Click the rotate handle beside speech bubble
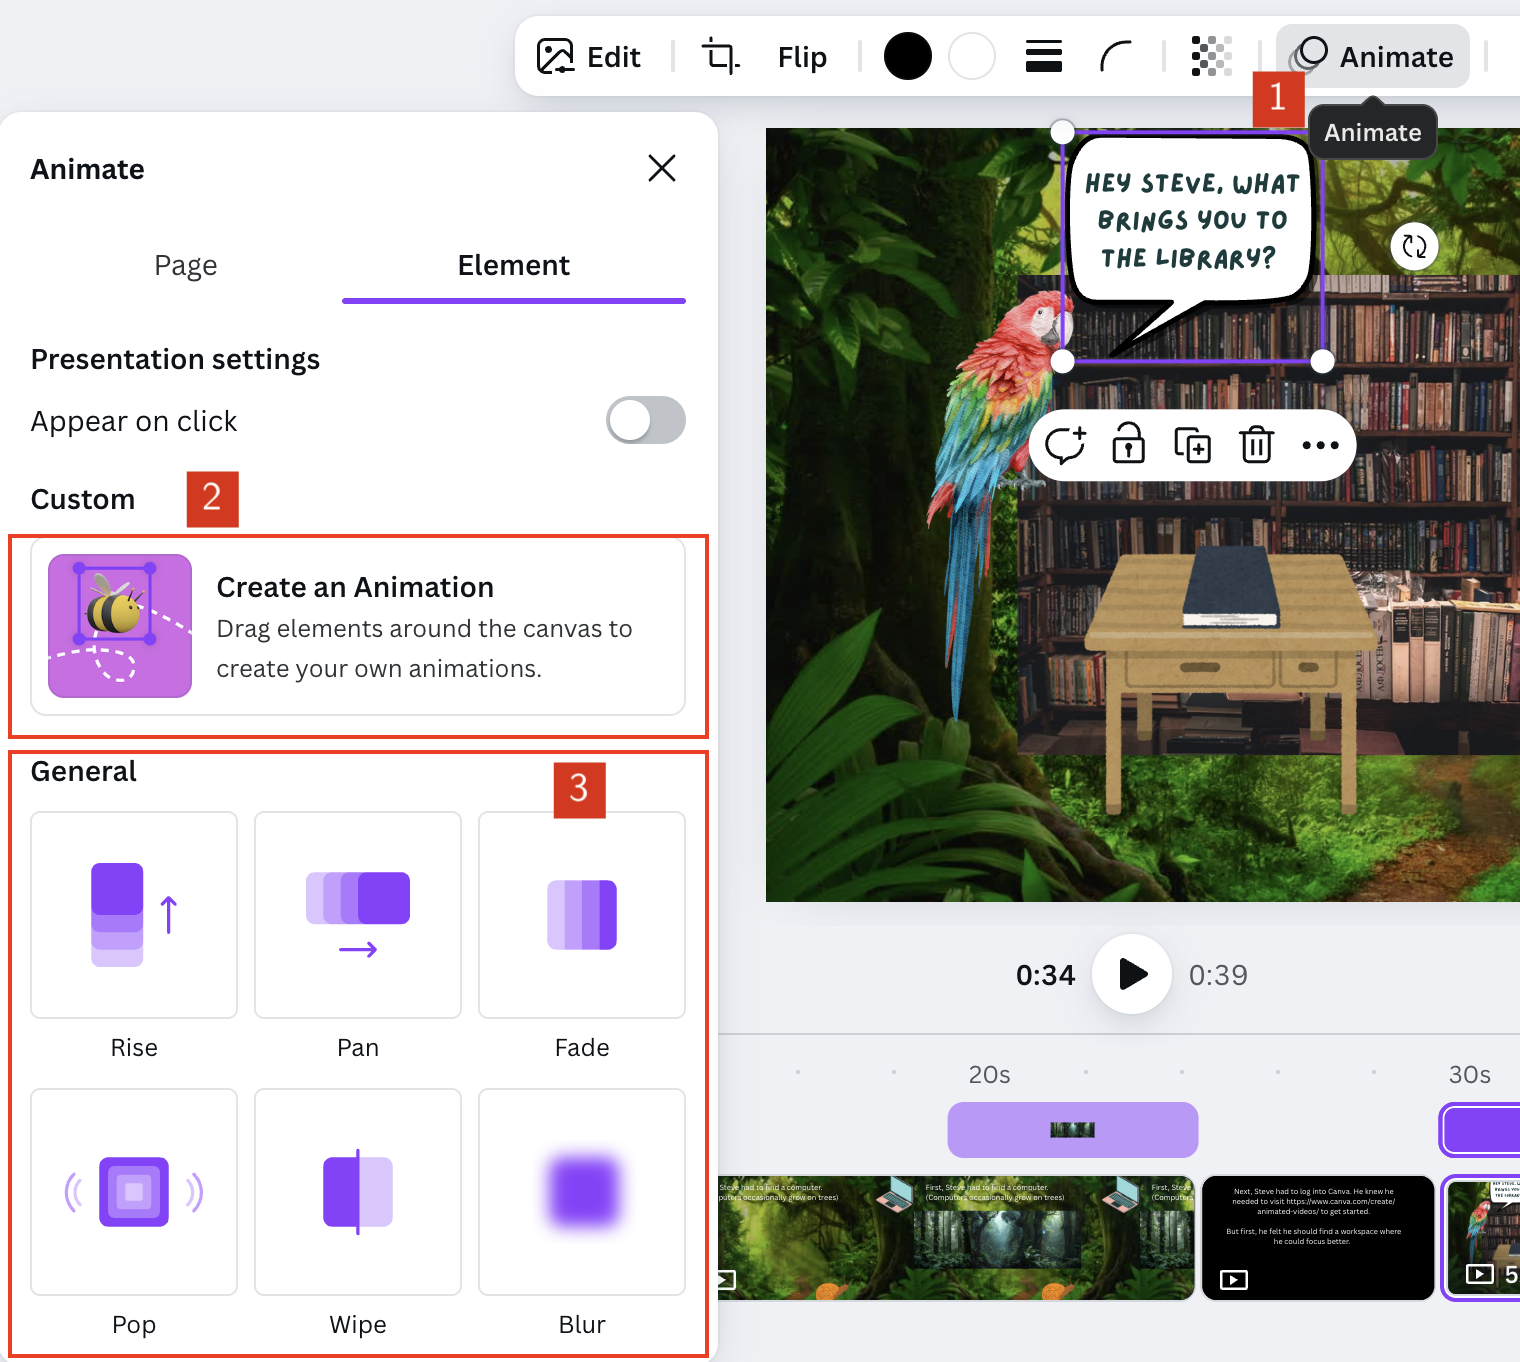 click(x=1414, y=246)
